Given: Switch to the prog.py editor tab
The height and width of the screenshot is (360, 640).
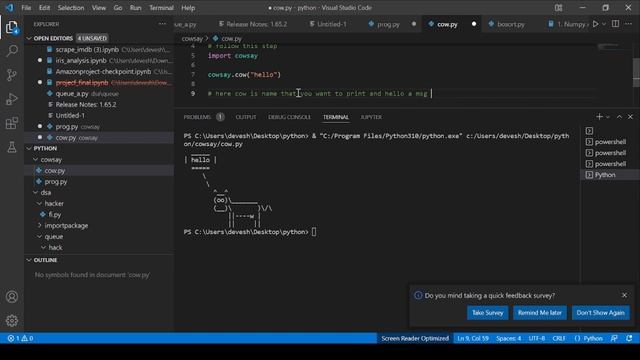Looking at the screenshot, I should (388, 24).
